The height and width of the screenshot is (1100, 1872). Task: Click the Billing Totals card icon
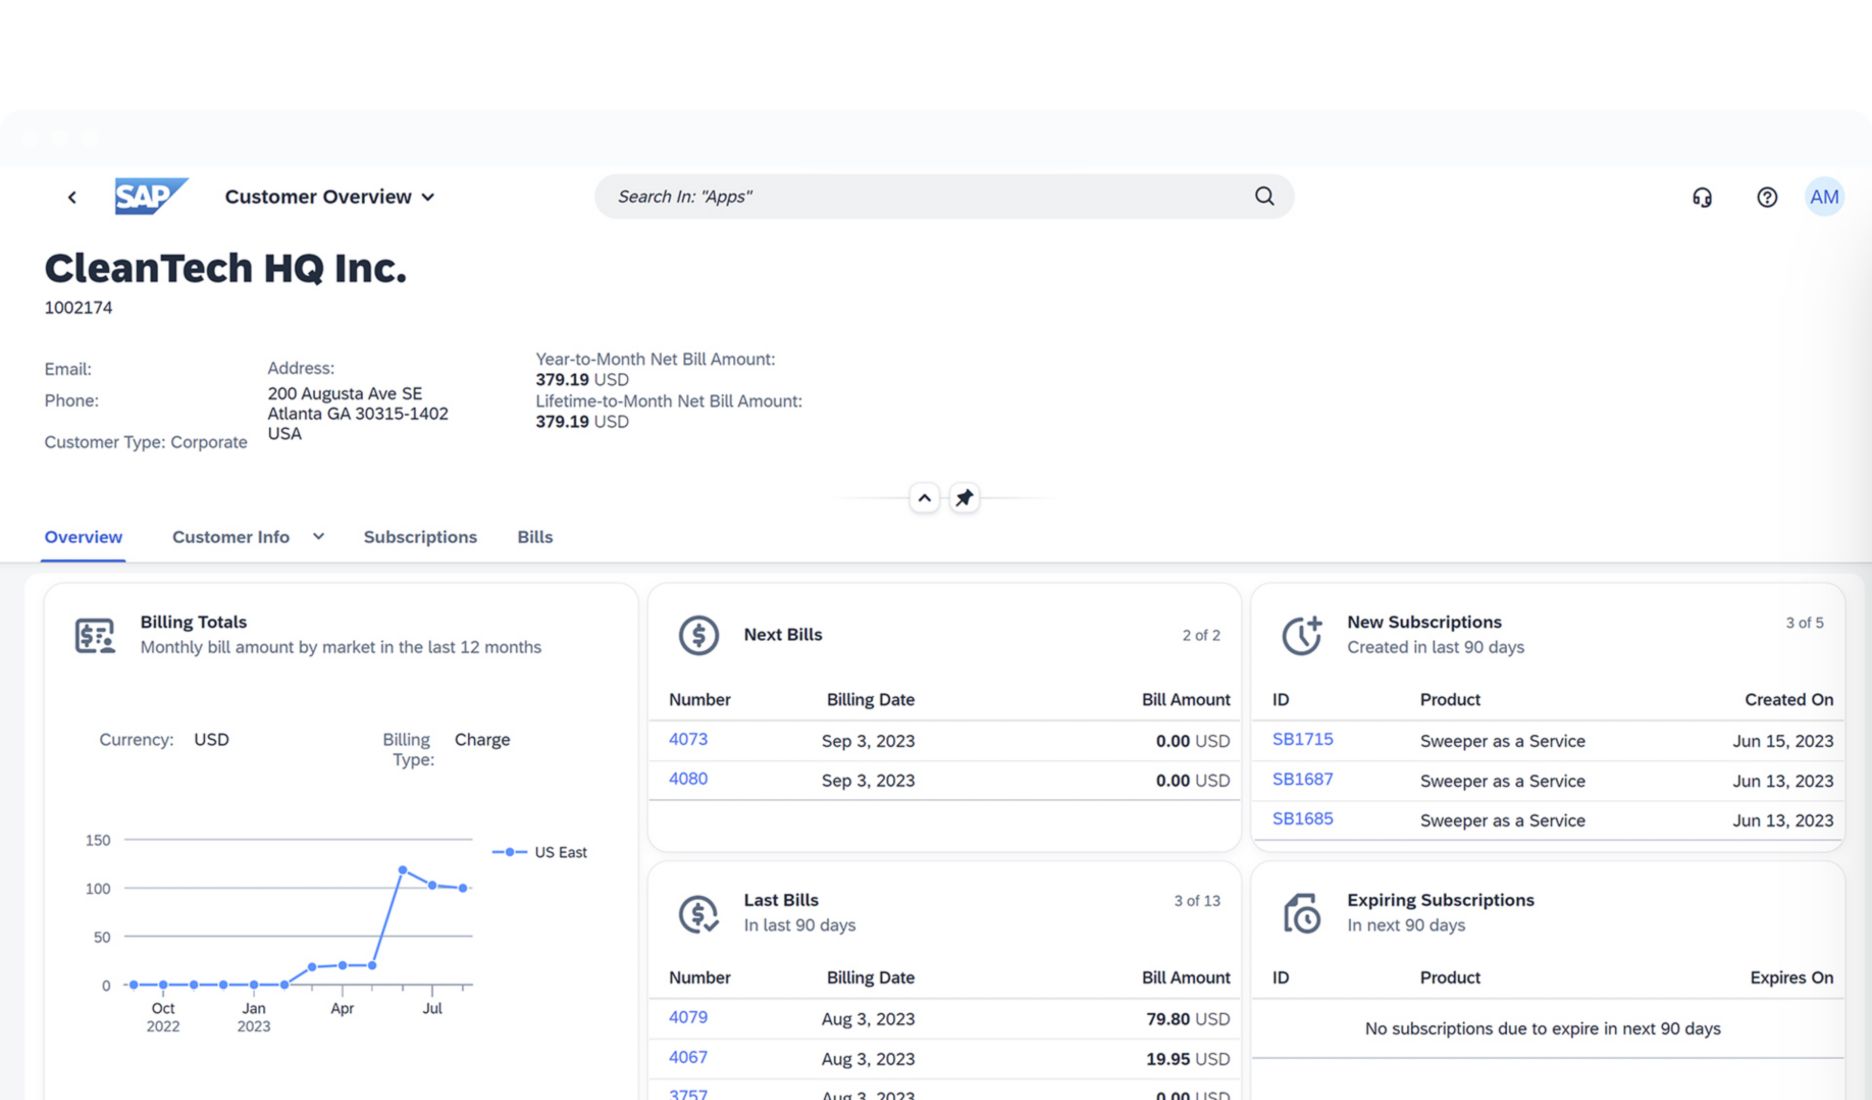tap(95, 635)
